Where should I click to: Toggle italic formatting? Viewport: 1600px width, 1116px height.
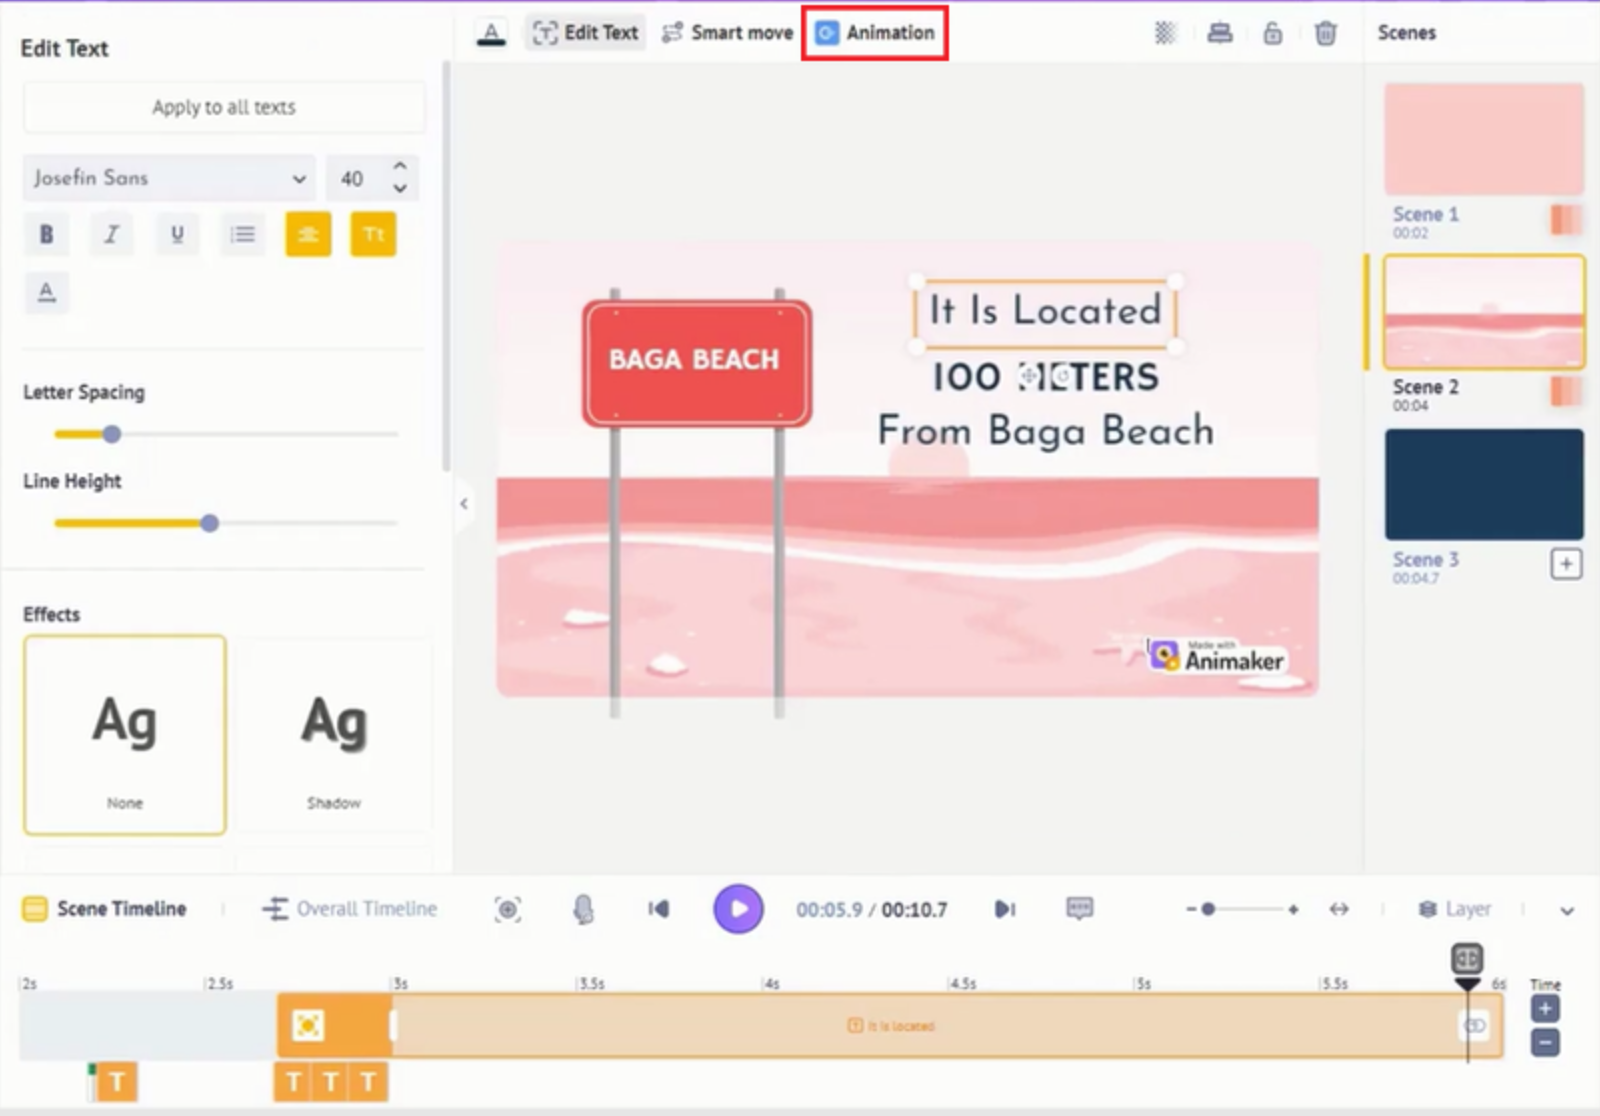[x=111, y=234]
